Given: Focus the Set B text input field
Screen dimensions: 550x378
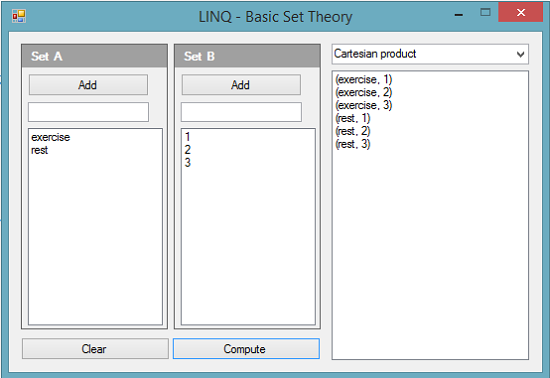Looking at the screenshot, I should click(x=241, y=112).
